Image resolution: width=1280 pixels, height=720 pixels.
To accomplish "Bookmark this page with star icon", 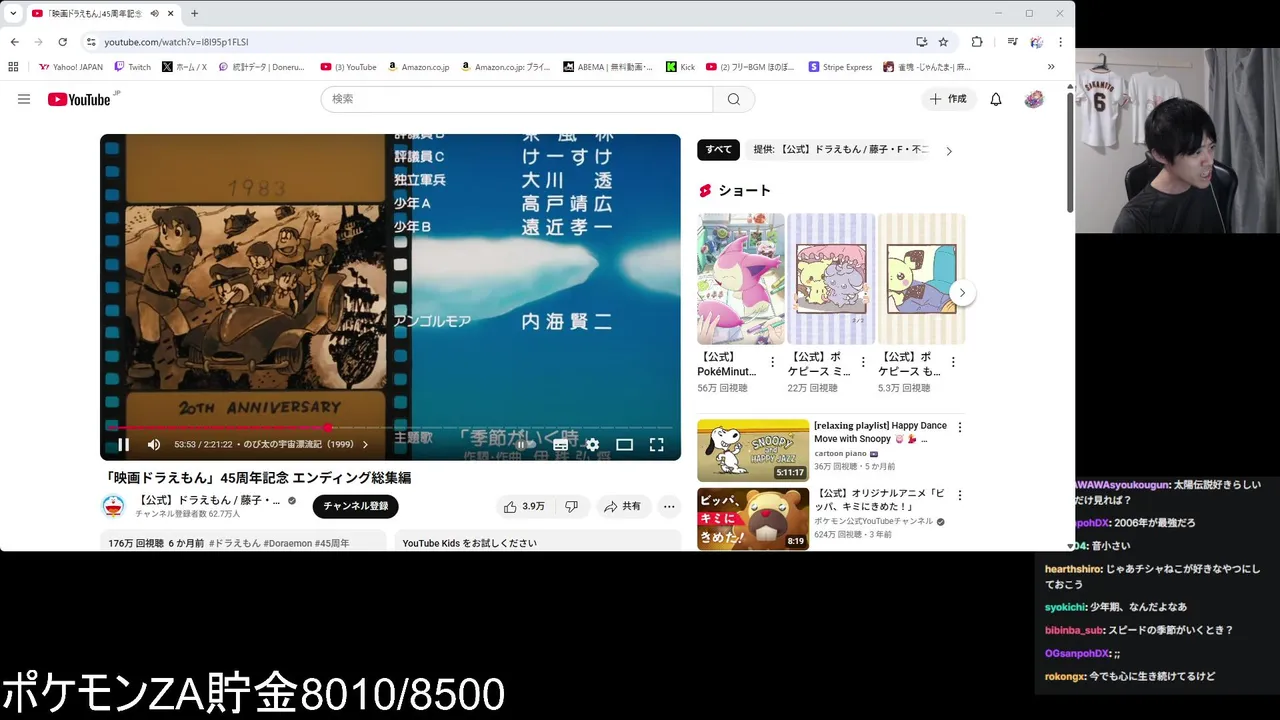I will (x=943, y=42).
